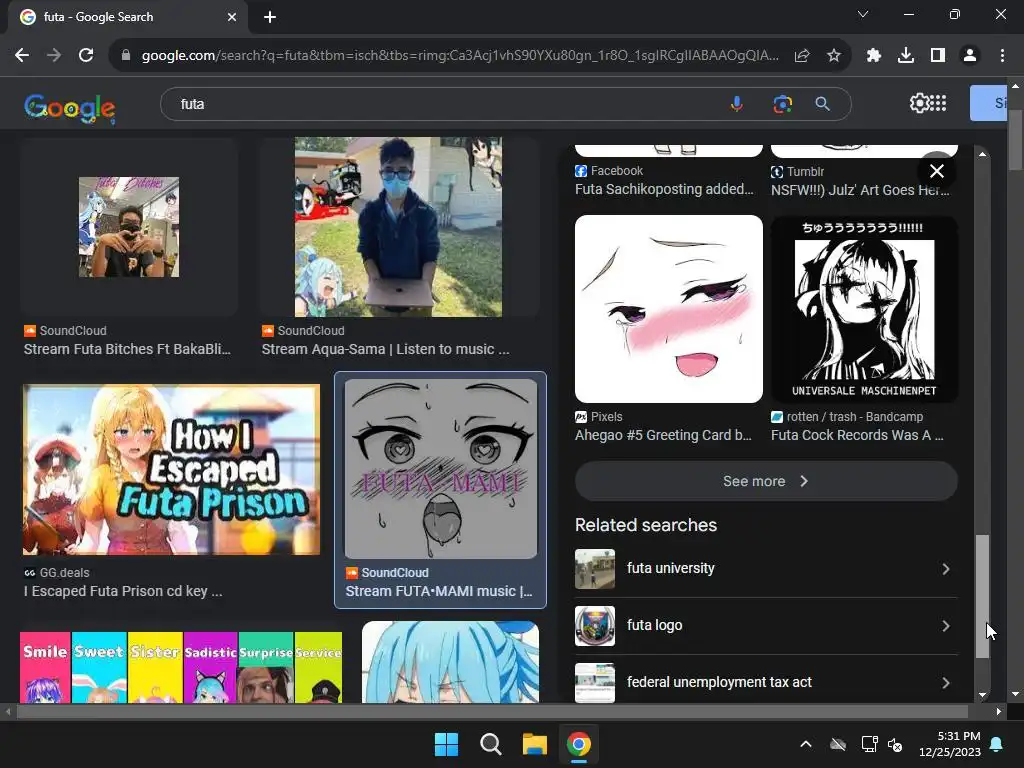Open the Google apps grid
1024x768 pixels.
(x=938, y=103)
